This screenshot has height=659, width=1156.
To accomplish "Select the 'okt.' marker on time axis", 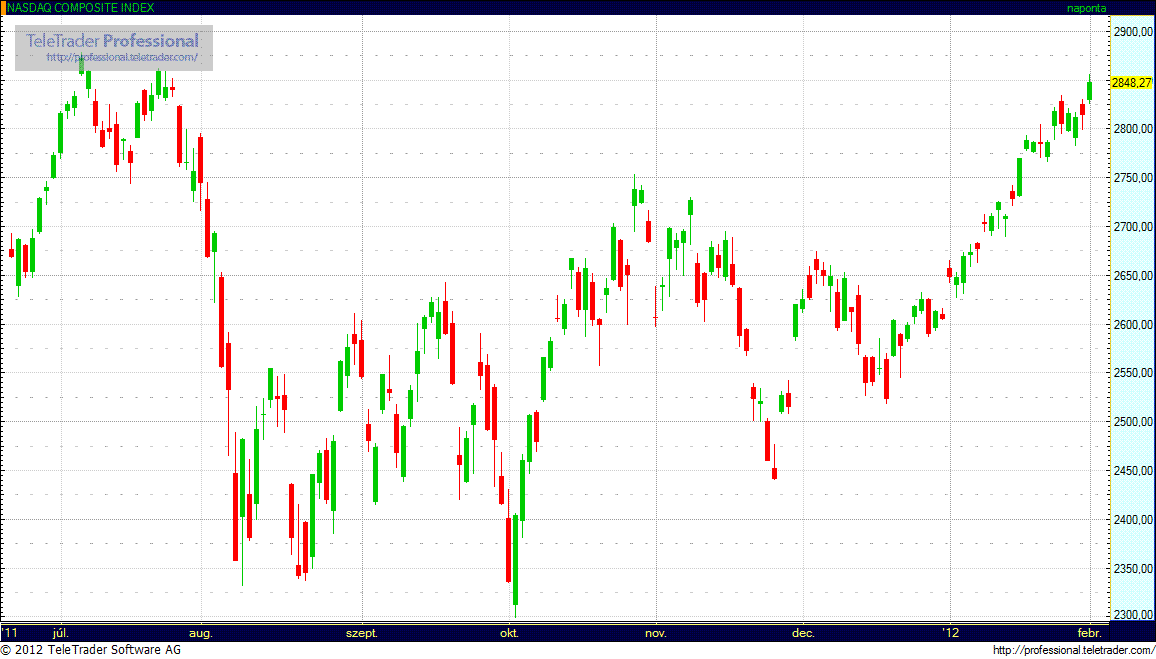I will point(509,633).
